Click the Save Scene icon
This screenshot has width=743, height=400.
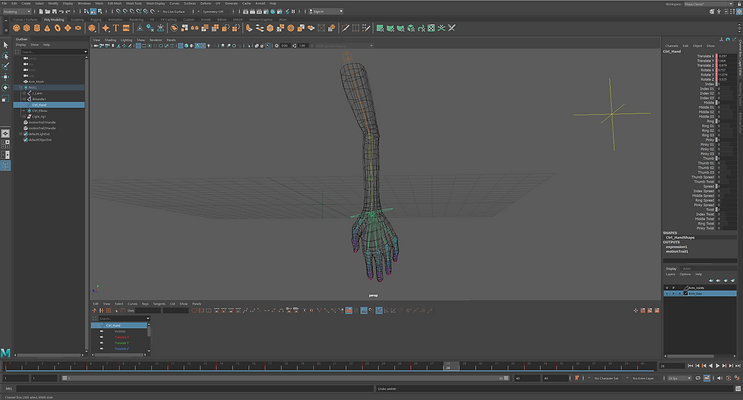point(54,11)
